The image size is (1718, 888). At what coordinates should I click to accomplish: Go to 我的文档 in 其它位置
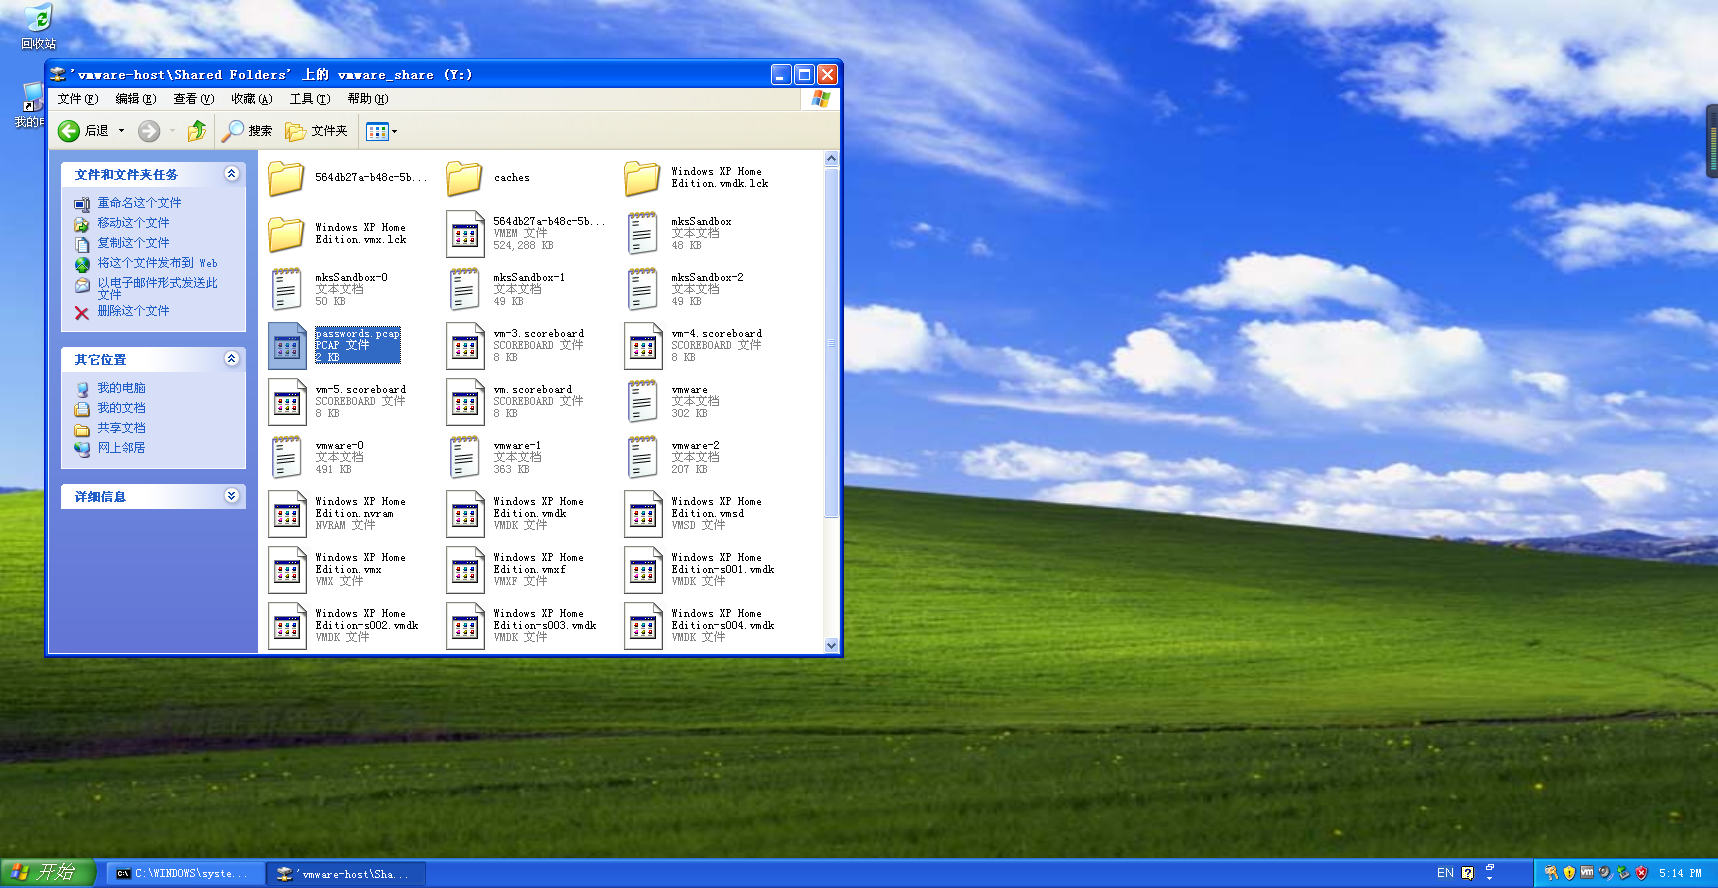click(121, 408)
